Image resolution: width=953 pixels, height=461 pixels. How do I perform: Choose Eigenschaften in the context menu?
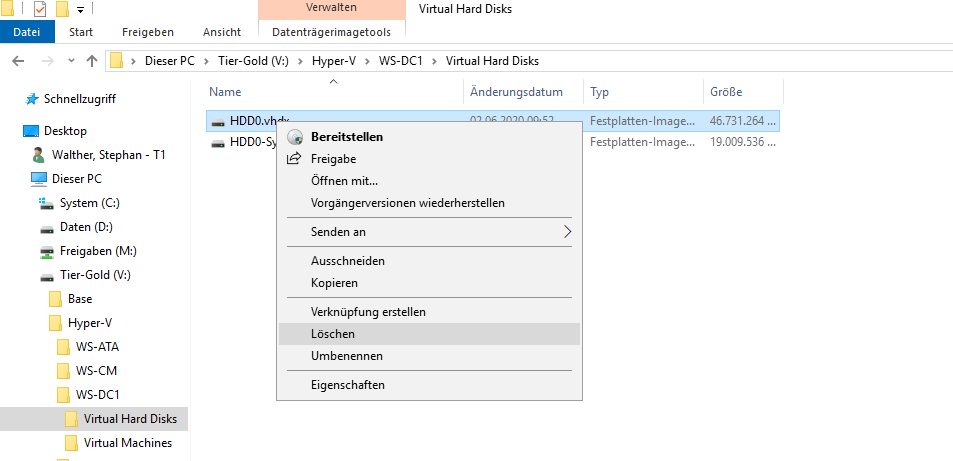pyautogui.click(x=429, y=385)
